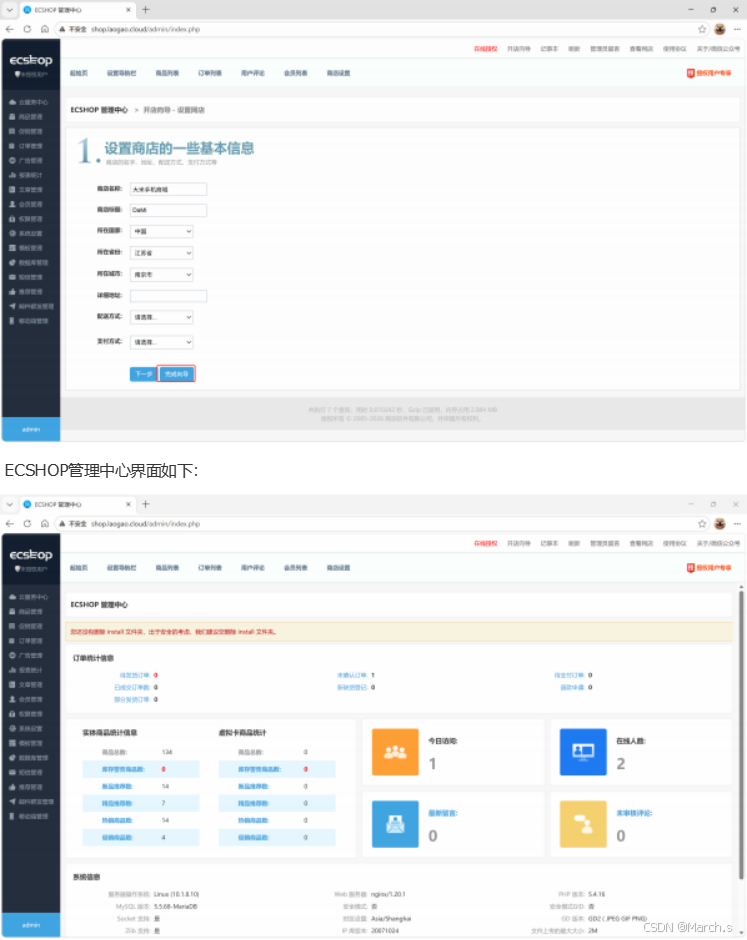Image resolution: width=747 pixels, height=940 pixels.
Task: Open the 配送方式 shipping method dropdown
Action: point(162,317)
